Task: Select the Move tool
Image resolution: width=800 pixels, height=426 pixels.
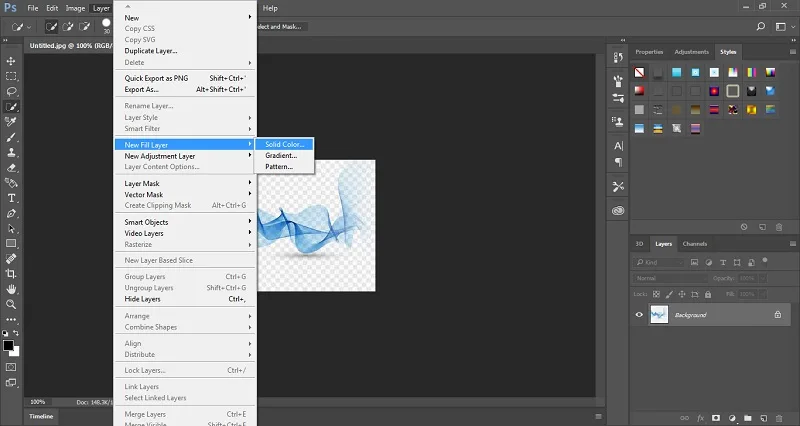Action: pyautogui.click(x=11, y=61)
